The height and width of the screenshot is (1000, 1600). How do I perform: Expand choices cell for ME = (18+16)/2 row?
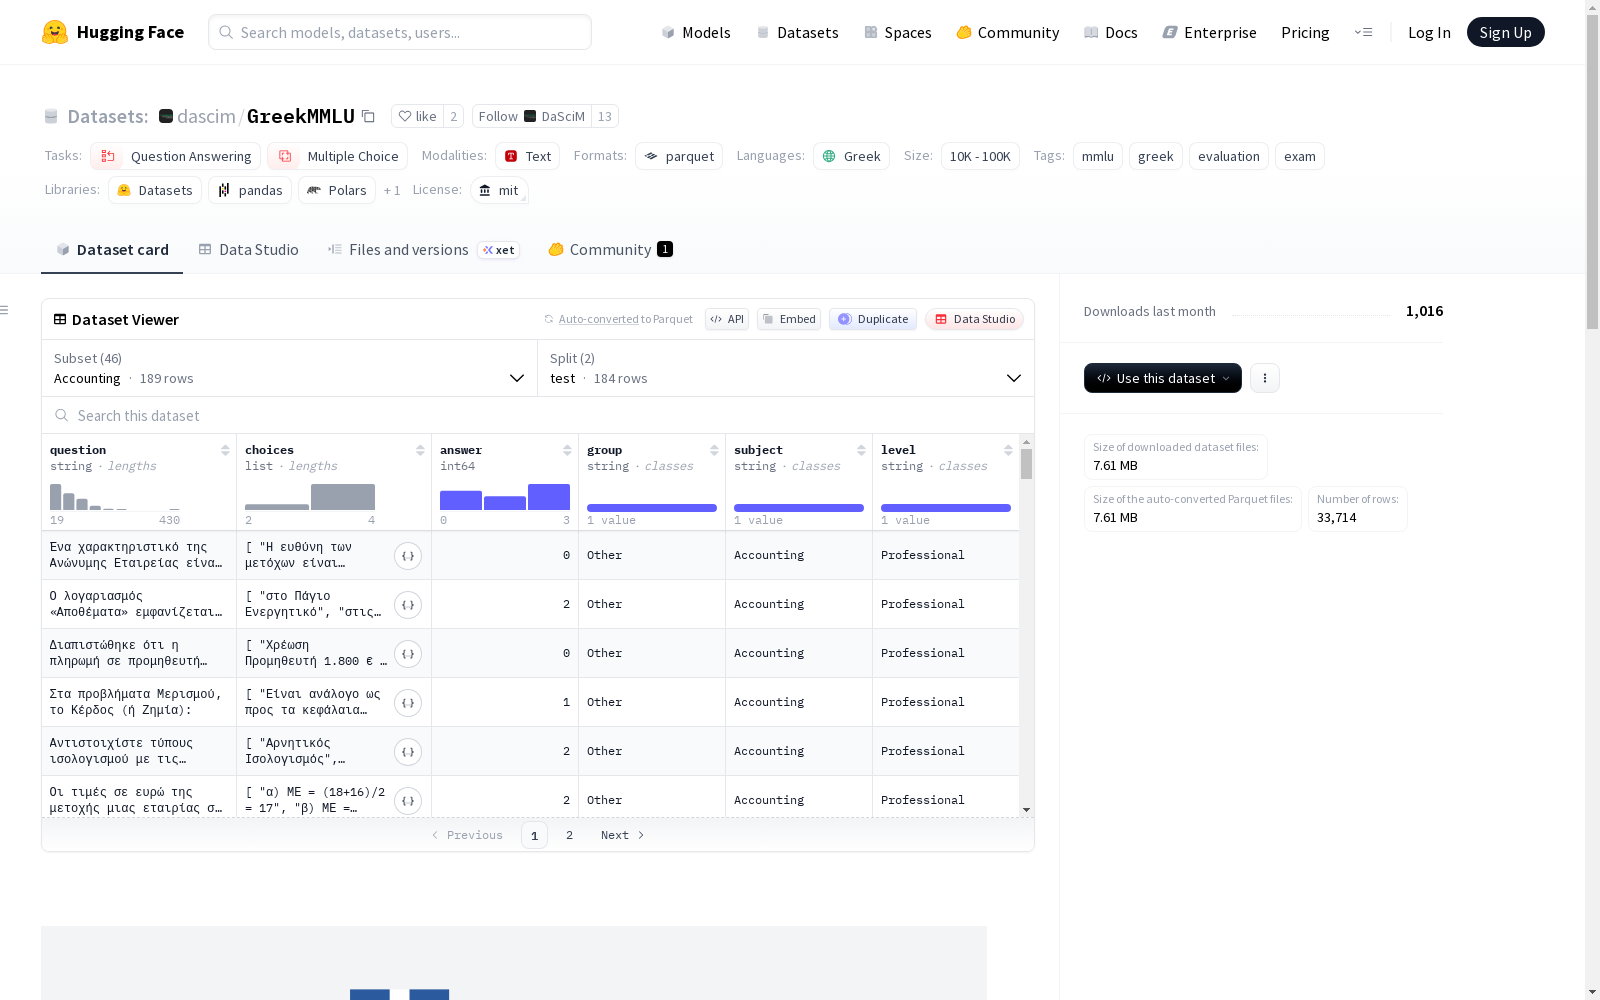click(x=408, y=801)
